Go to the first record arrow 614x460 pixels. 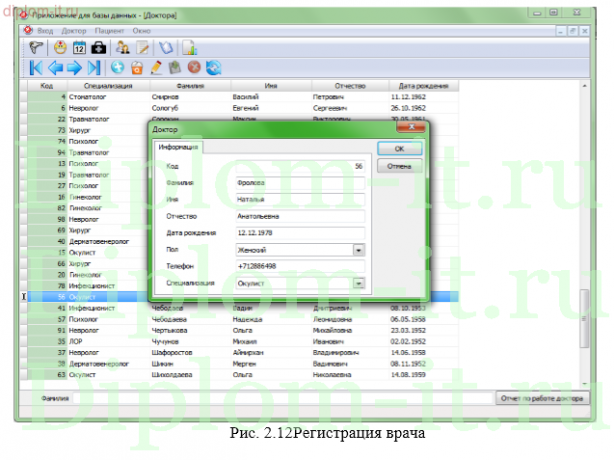tap(35, 68)
